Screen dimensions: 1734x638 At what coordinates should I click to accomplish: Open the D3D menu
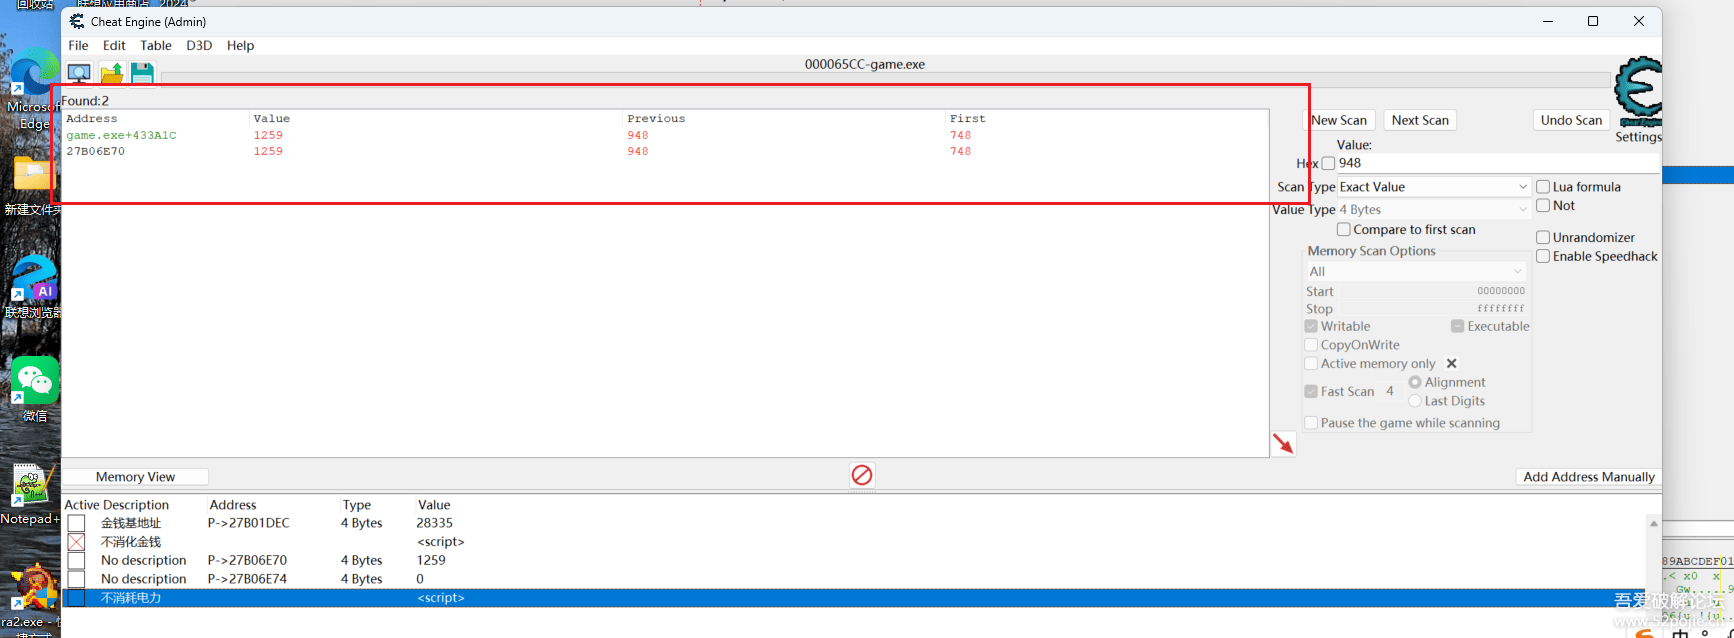(x=199, y=45)
